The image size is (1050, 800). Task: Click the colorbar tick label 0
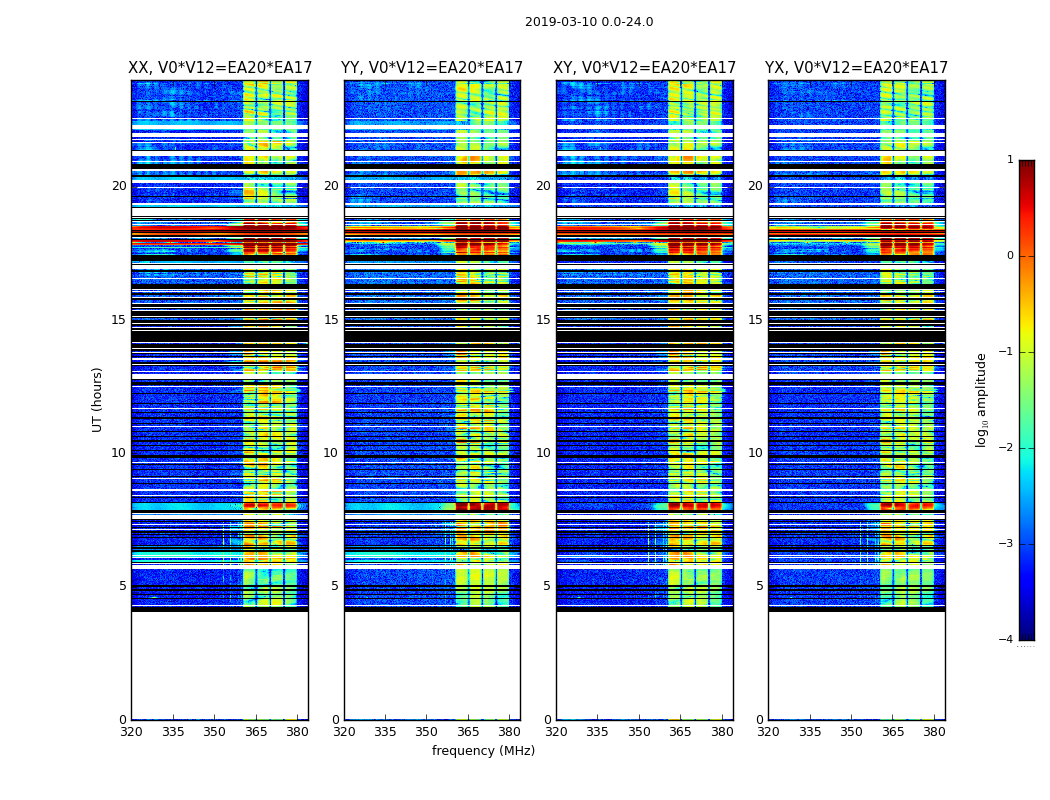click(1009, 256)
